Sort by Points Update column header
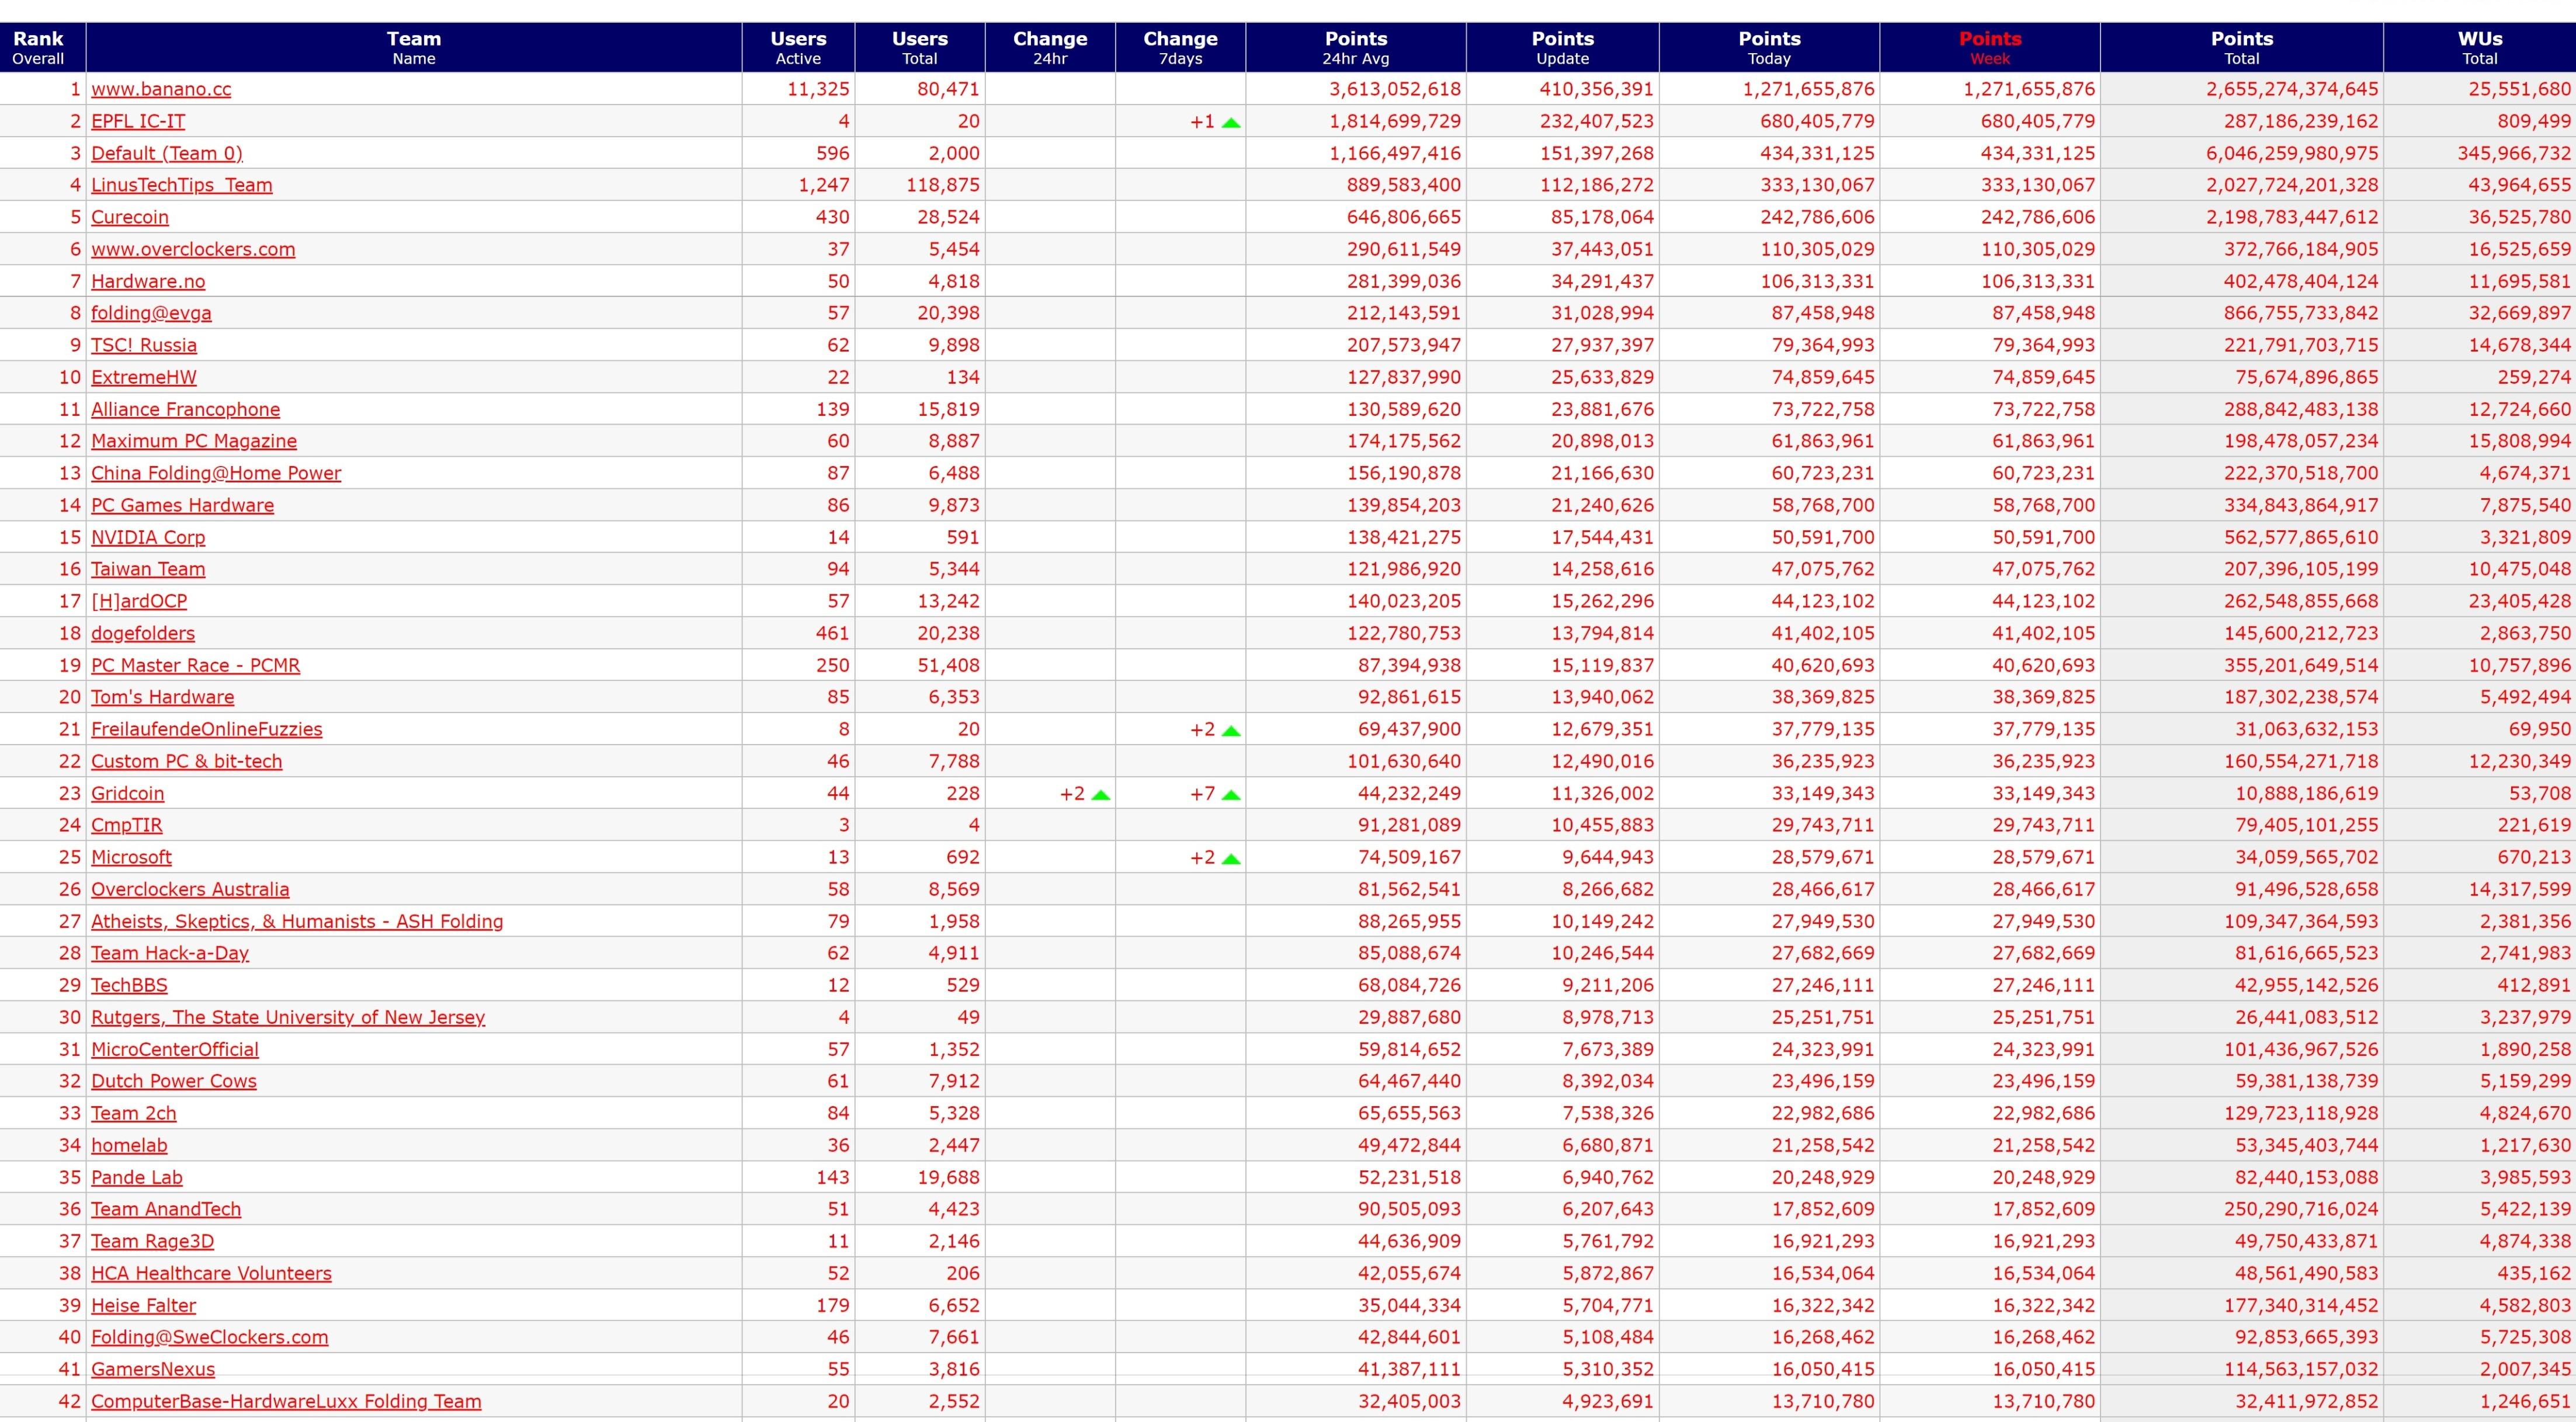The height and width of the screenshot is (1422, 2576). point(1563,48)
